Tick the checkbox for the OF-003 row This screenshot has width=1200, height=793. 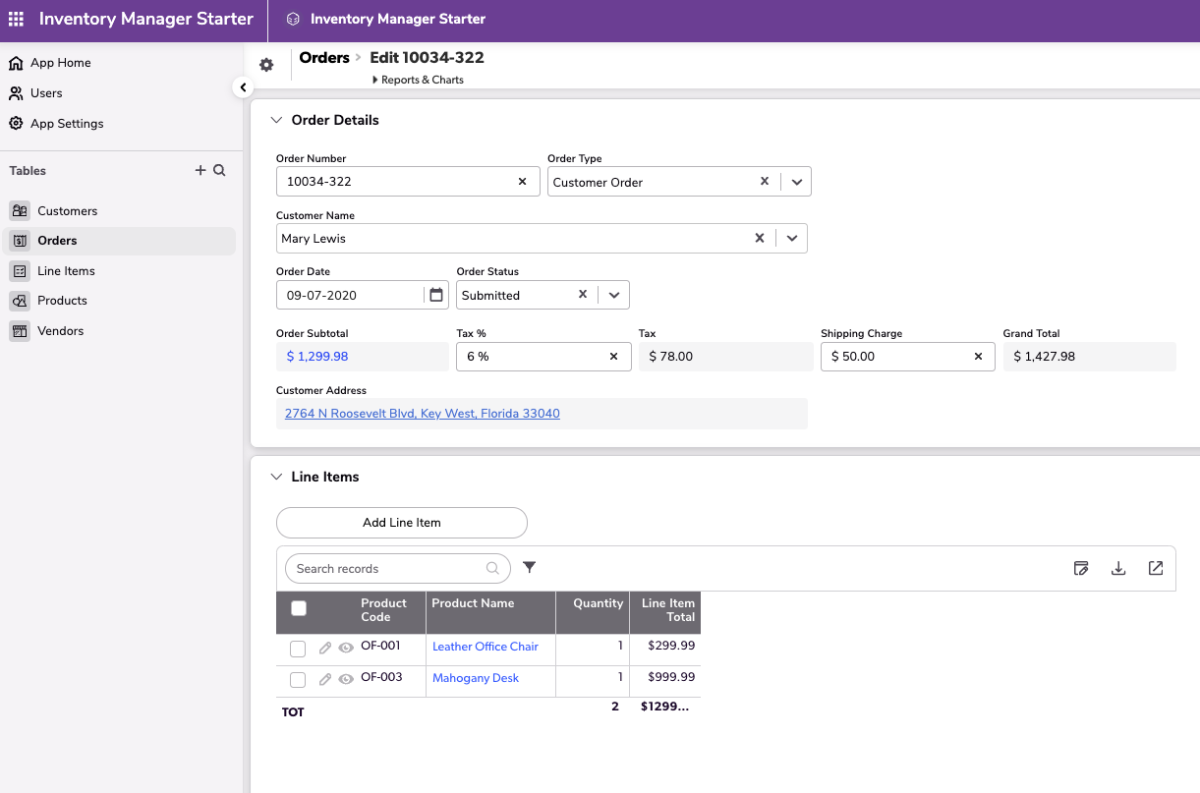pyautogui.click(x=297, y=680)
